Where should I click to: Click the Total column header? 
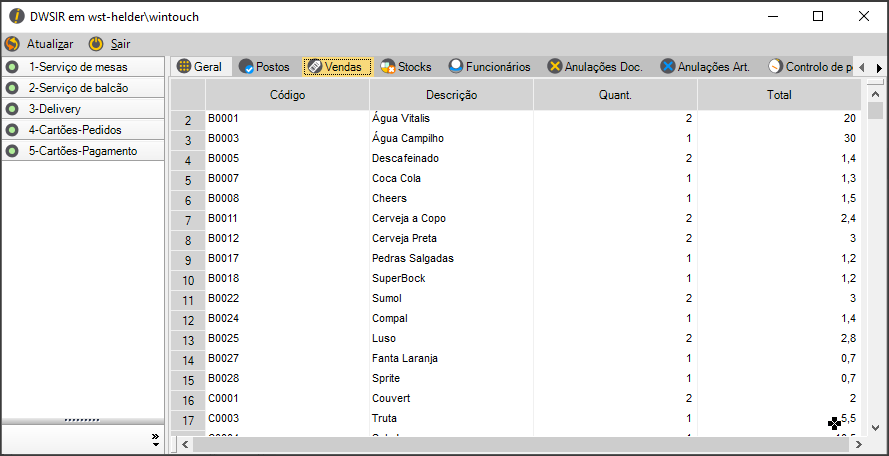778,95
